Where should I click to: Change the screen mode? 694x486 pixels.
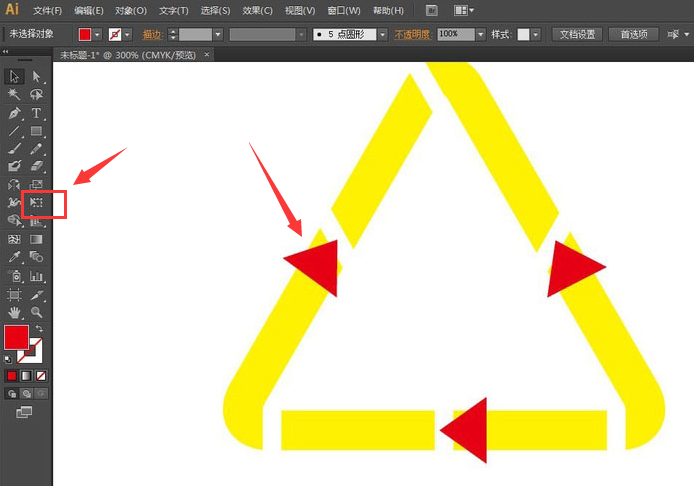pyautogui.click(x=24, y=412)
